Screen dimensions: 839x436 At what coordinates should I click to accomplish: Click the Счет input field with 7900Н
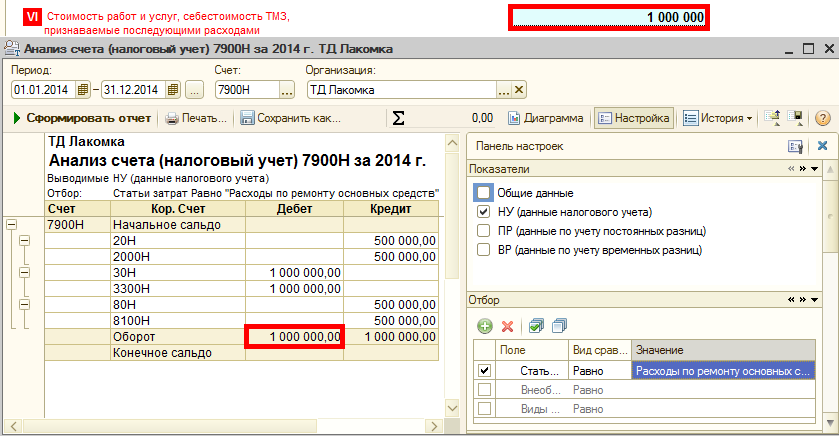tap(245, 90)
